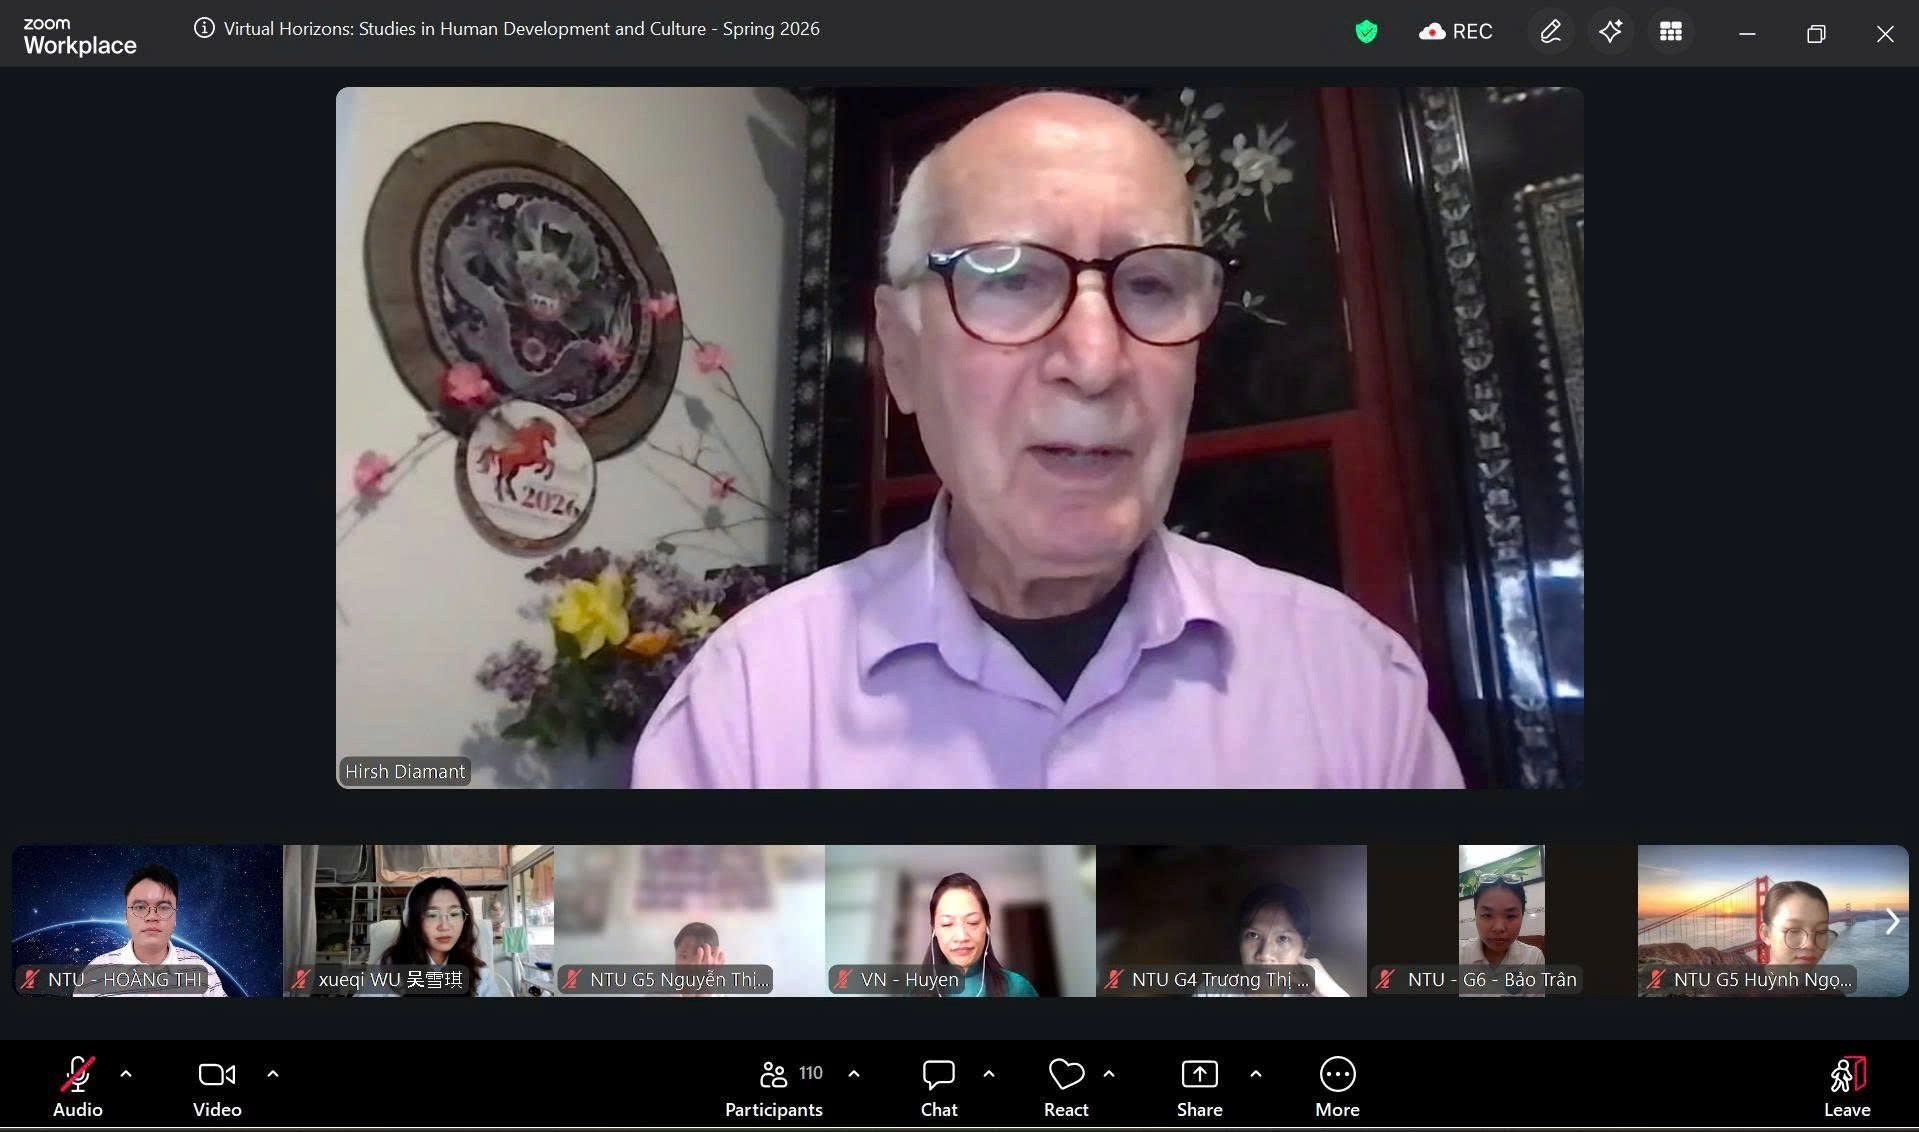
Task: Open the More options menu
Action: 1337,1086
